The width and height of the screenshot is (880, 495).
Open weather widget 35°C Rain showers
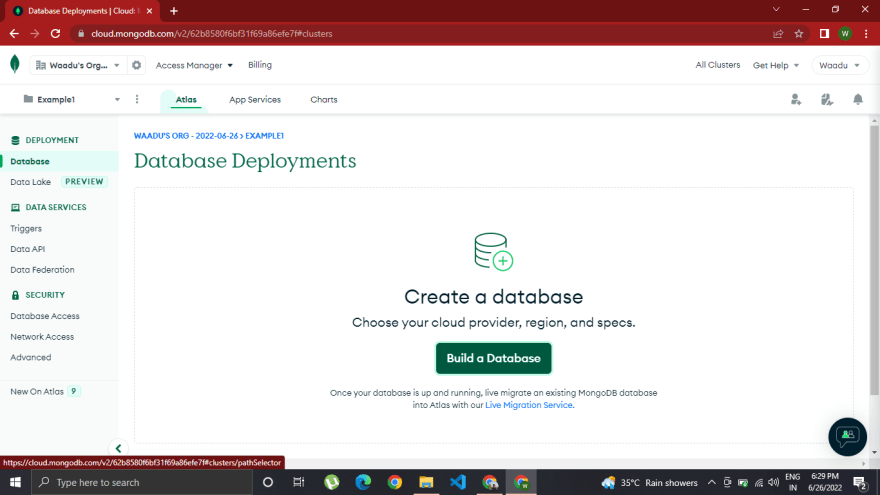coord(649,482)
